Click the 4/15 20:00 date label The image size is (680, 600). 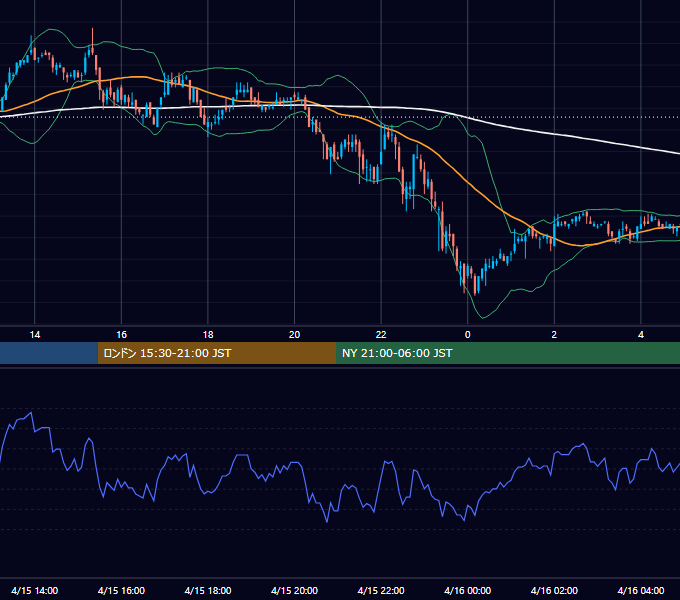click(x=294, y=590)
